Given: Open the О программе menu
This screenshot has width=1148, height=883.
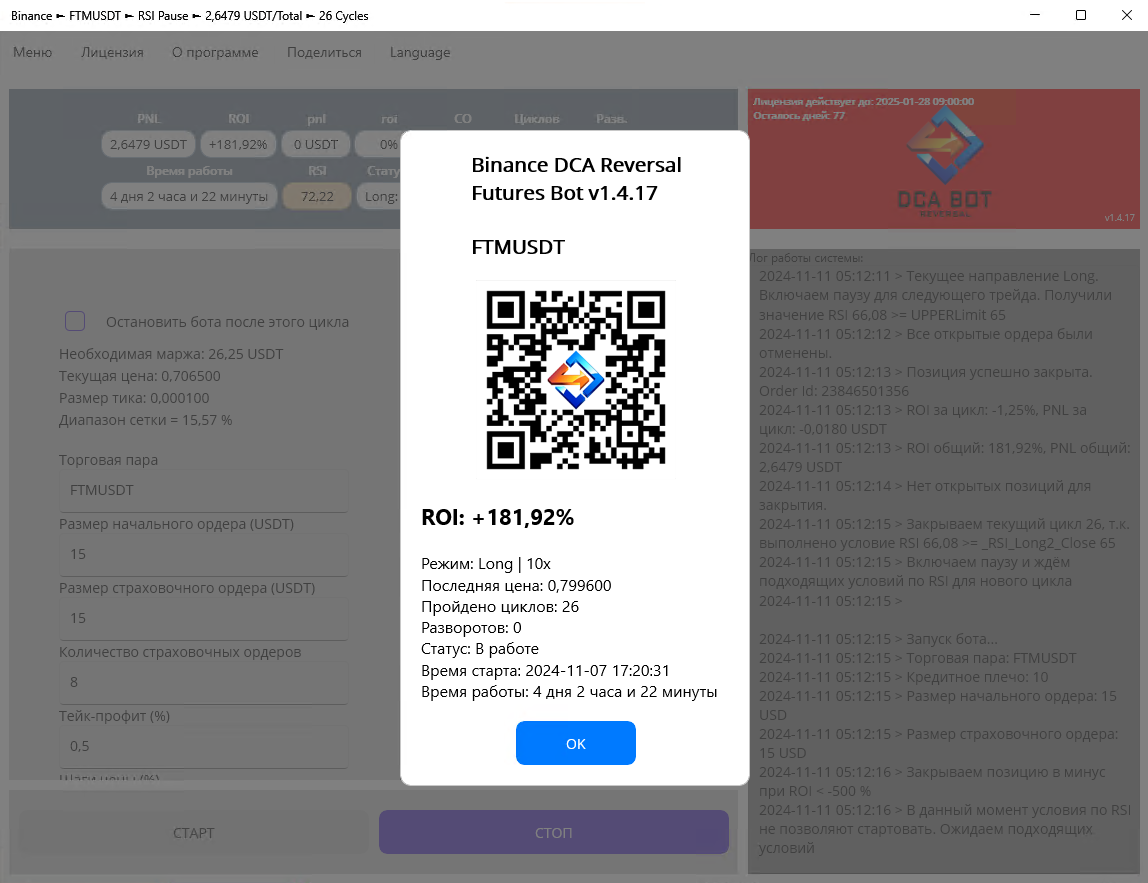Looking at the screenshot, I should (215, 53).
